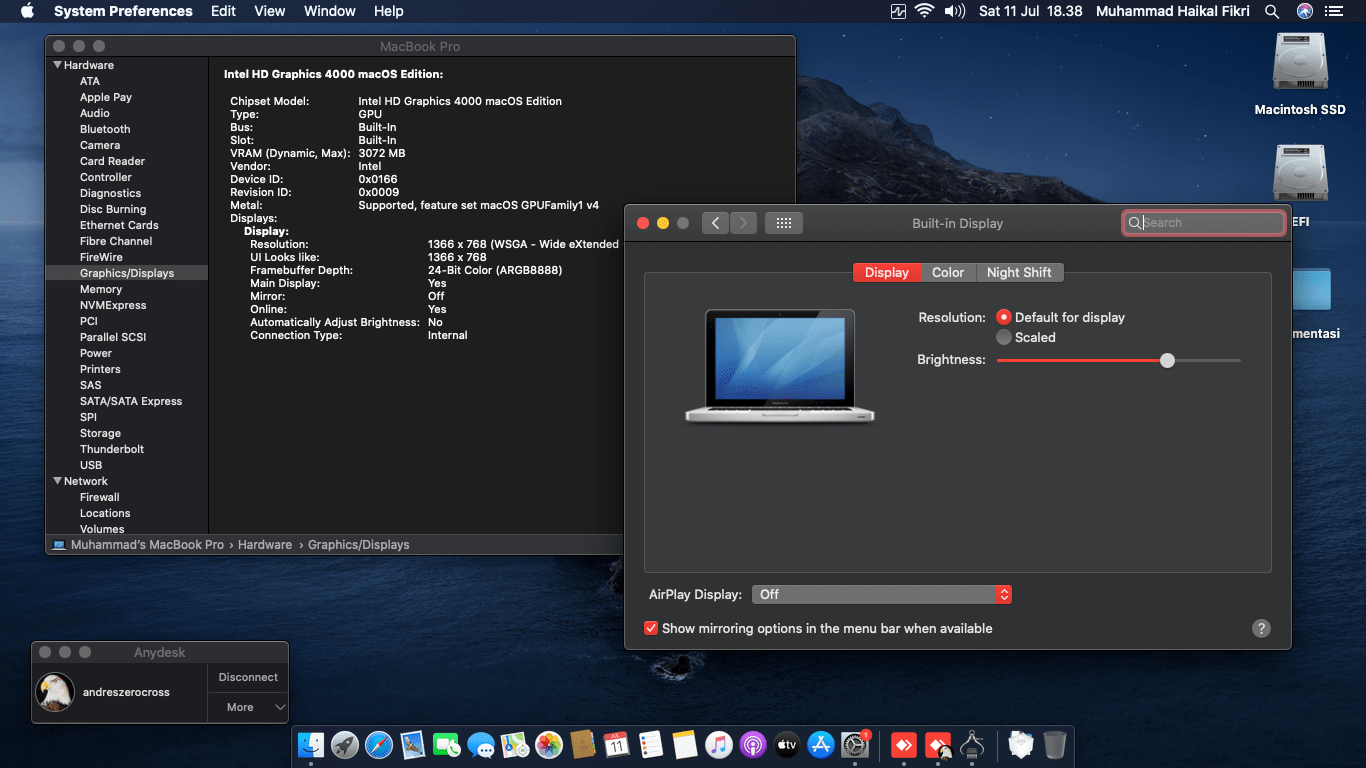The height and width of the screenshot is (768, 1366).
Task: Open Maps from the Dock
Action: [515, 745]
